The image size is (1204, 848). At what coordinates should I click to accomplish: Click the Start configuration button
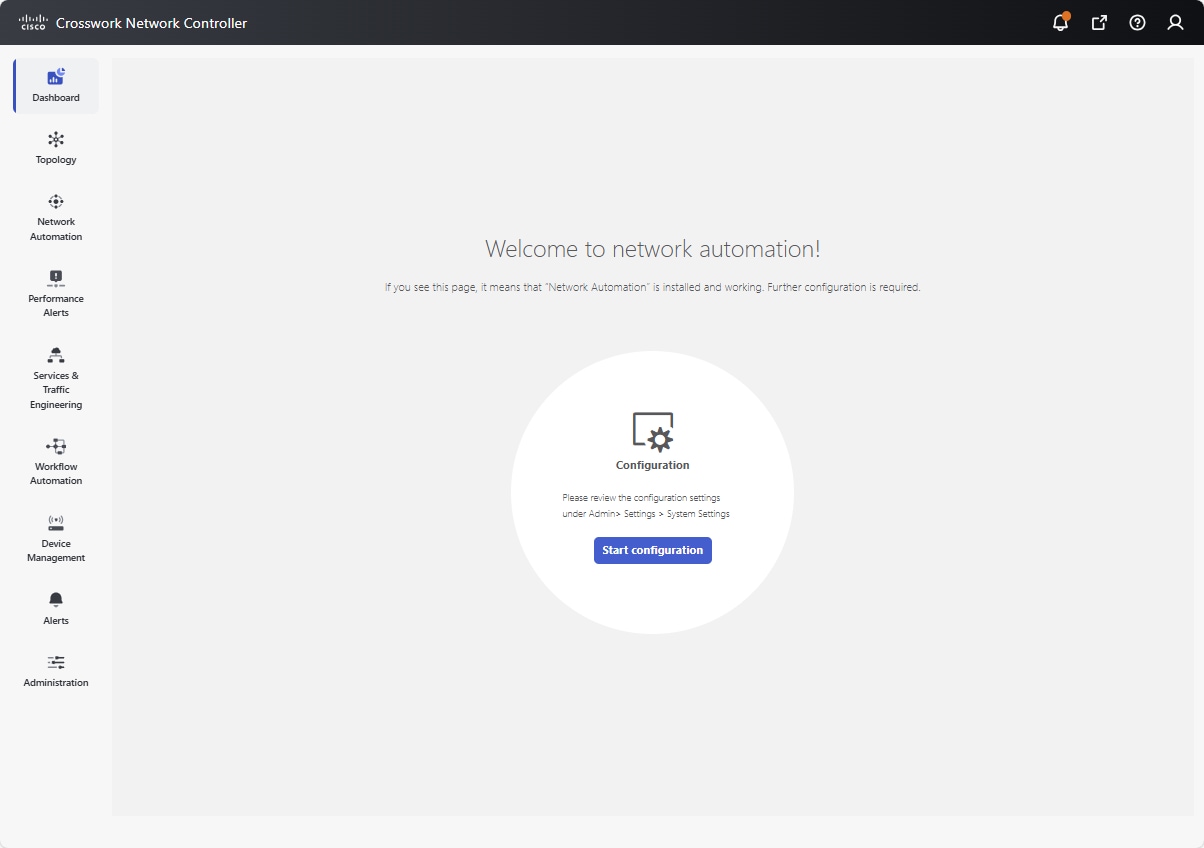coord(653,550)
